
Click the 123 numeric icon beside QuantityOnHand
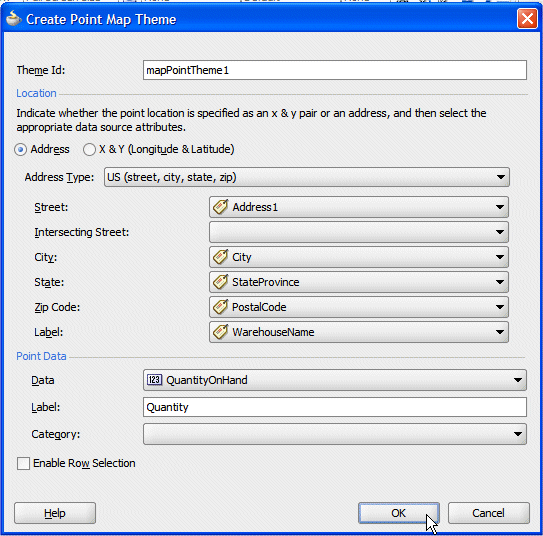(154, 380)
